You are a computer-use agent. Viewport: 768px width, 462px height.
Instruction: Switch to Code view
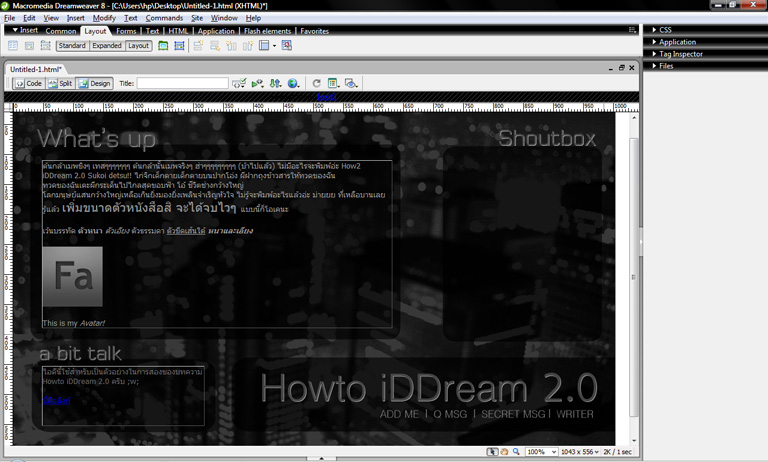point(29,84)
